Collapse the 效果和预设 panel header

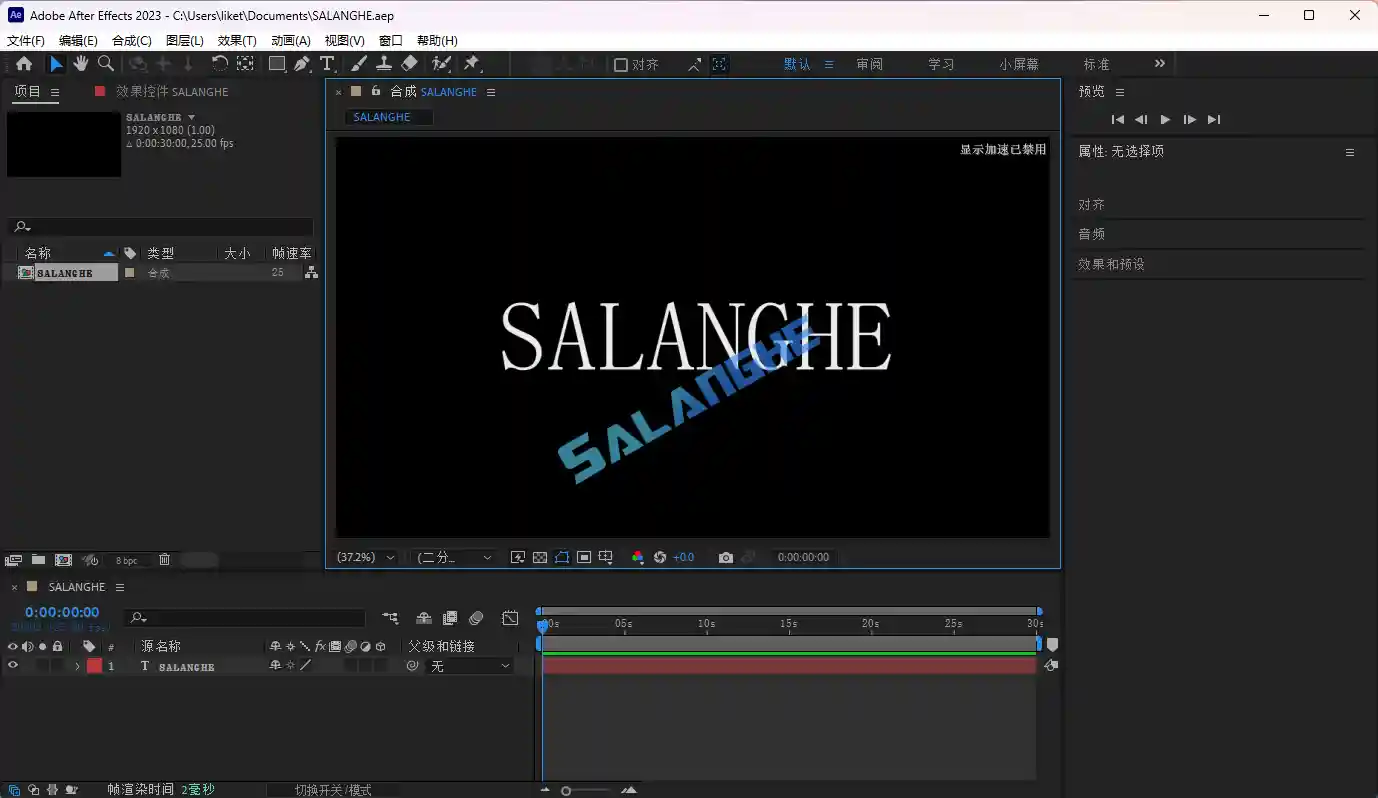coord(1108,264)
